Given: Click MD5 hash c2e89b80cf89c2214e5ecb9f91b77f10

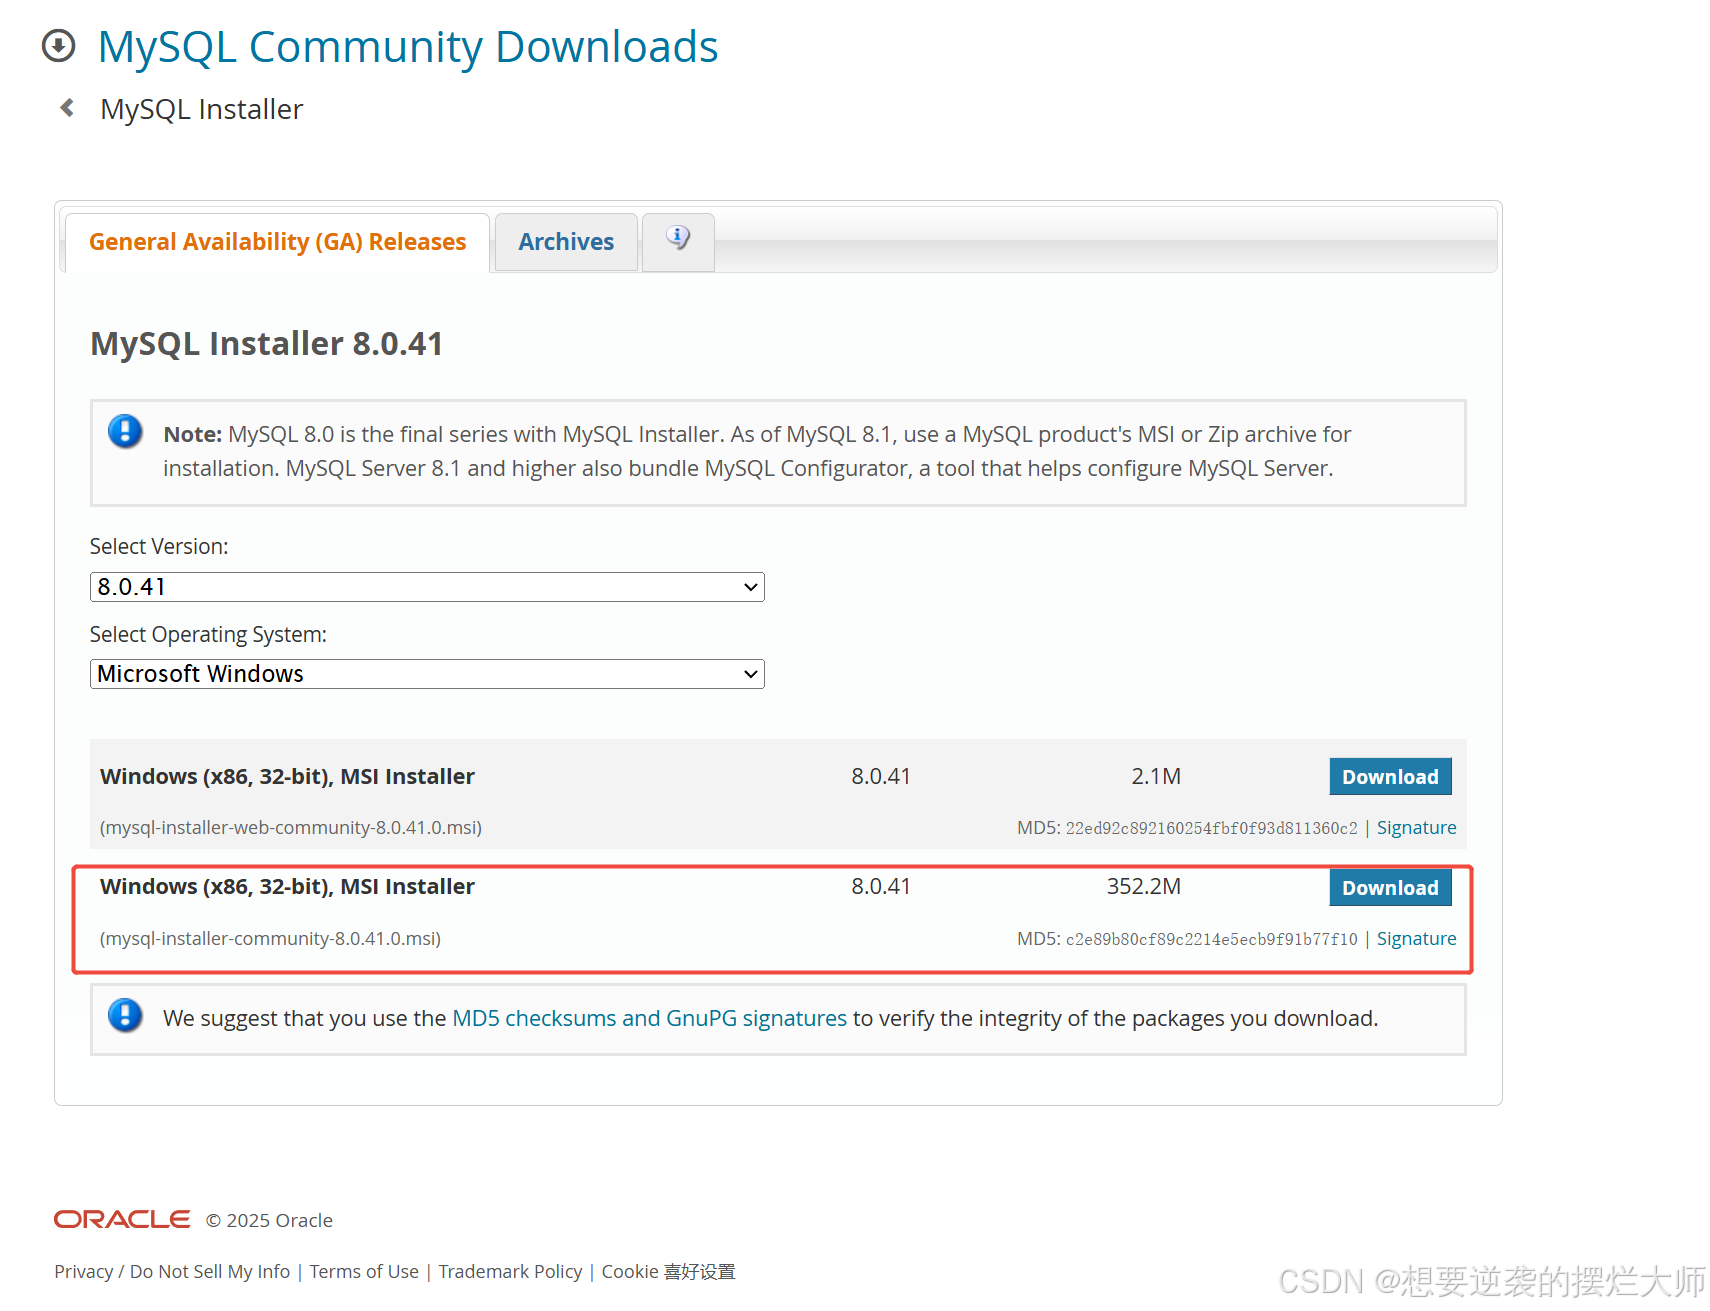Looking at the screenshot, I should click(1212, 939).
